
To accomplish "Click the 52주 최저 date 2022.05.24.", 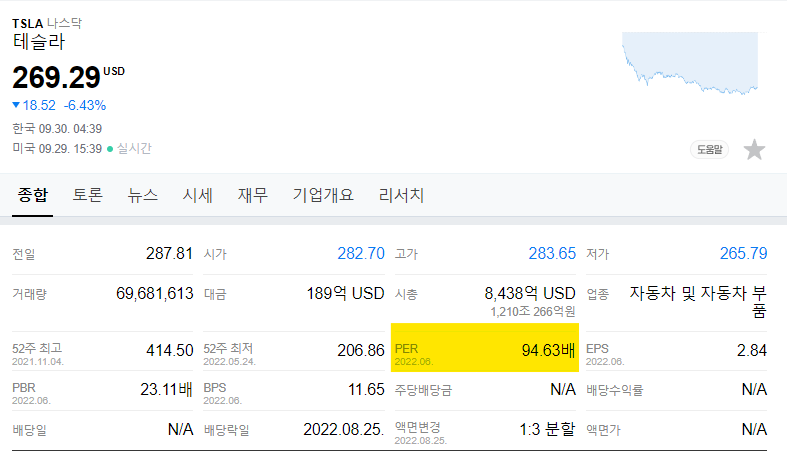I will (229, 362).
